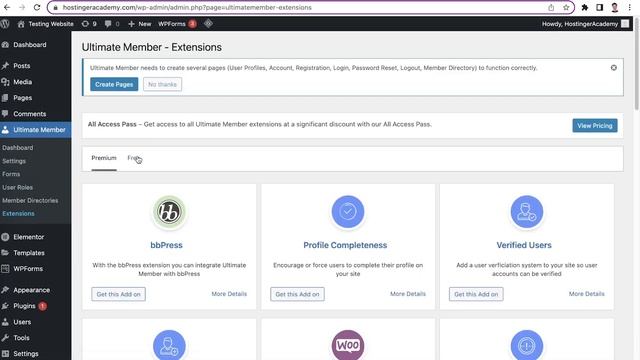Open Pages in the sidebar
Screen dimensions: 640x360
click(x=22, y=98)
